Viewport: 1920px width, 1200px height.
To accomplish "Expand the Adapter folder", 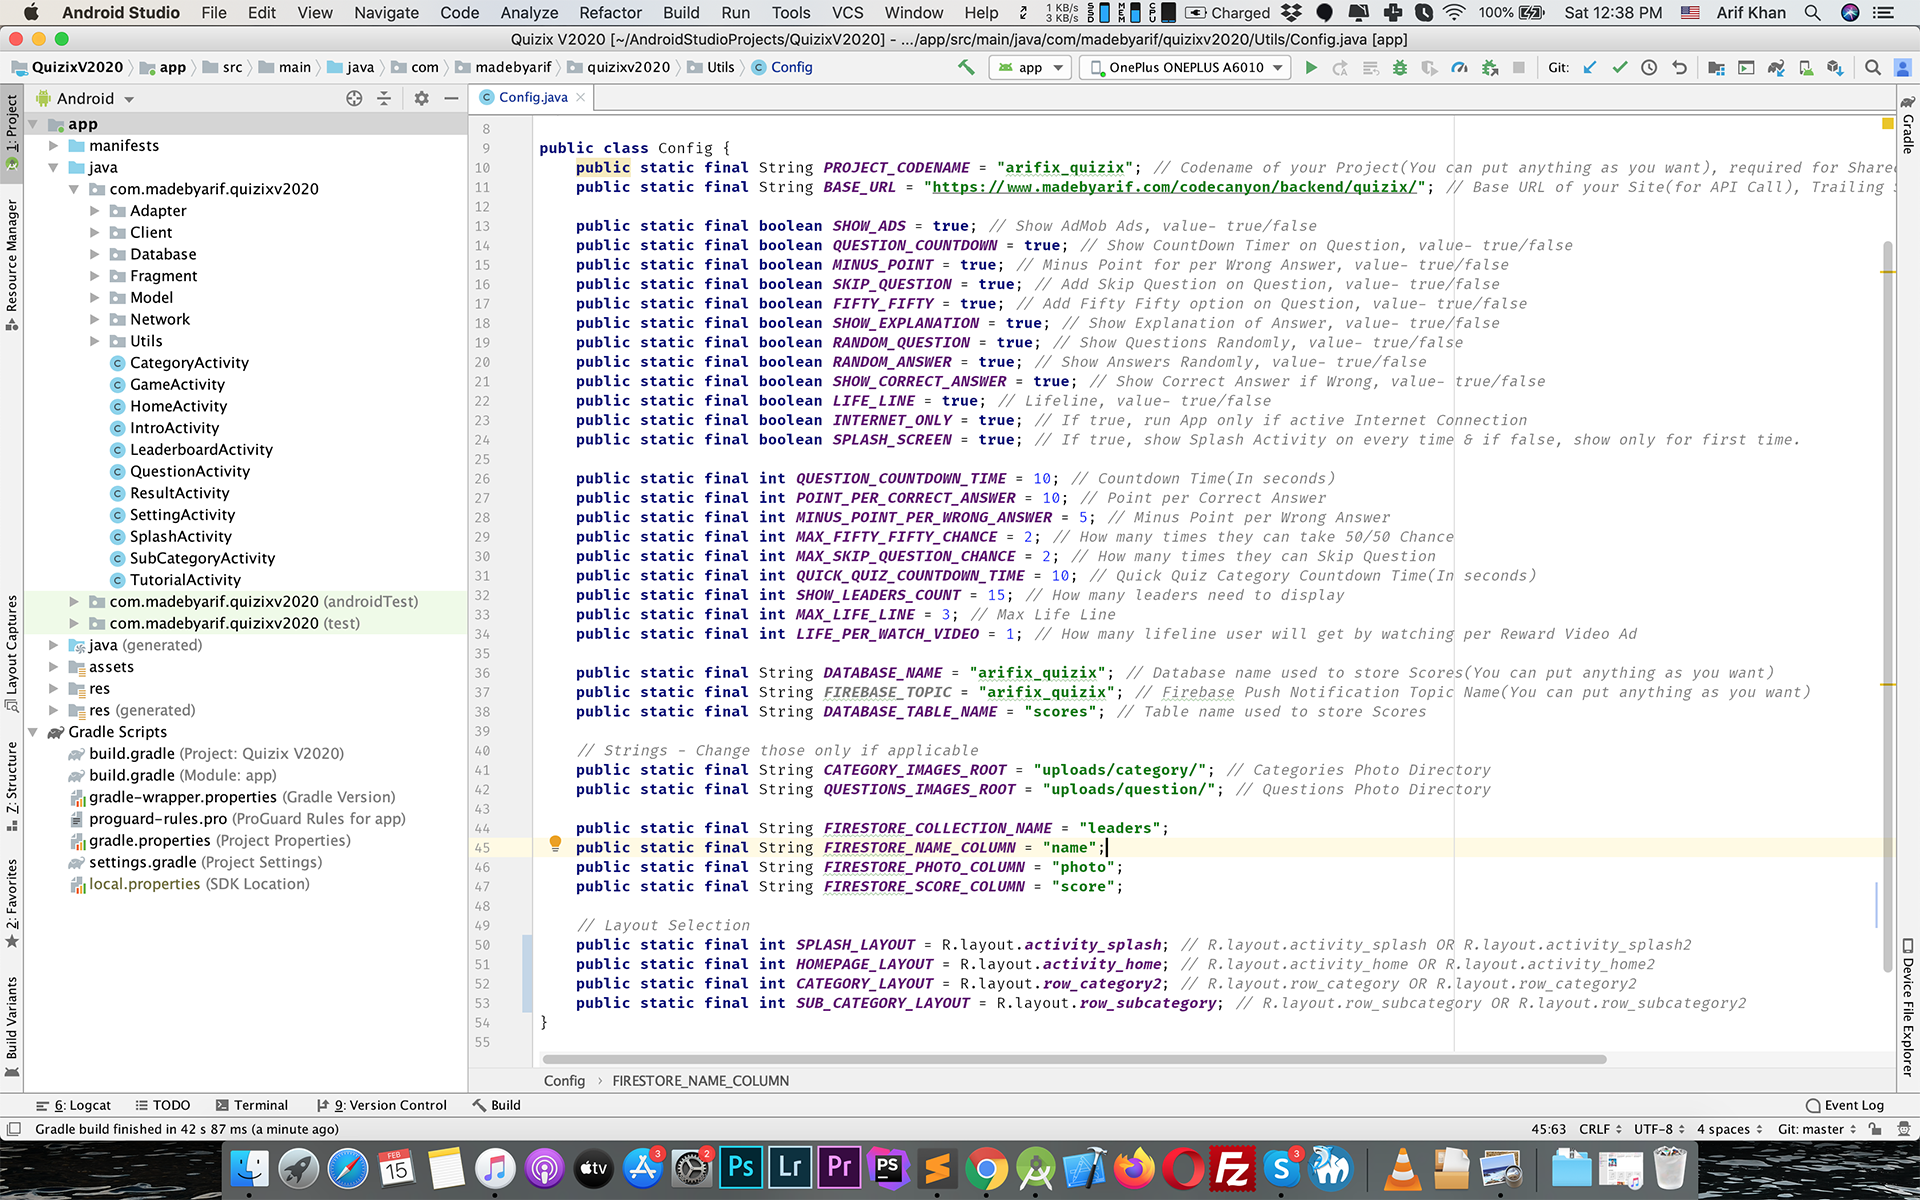I will pos(95,211).
